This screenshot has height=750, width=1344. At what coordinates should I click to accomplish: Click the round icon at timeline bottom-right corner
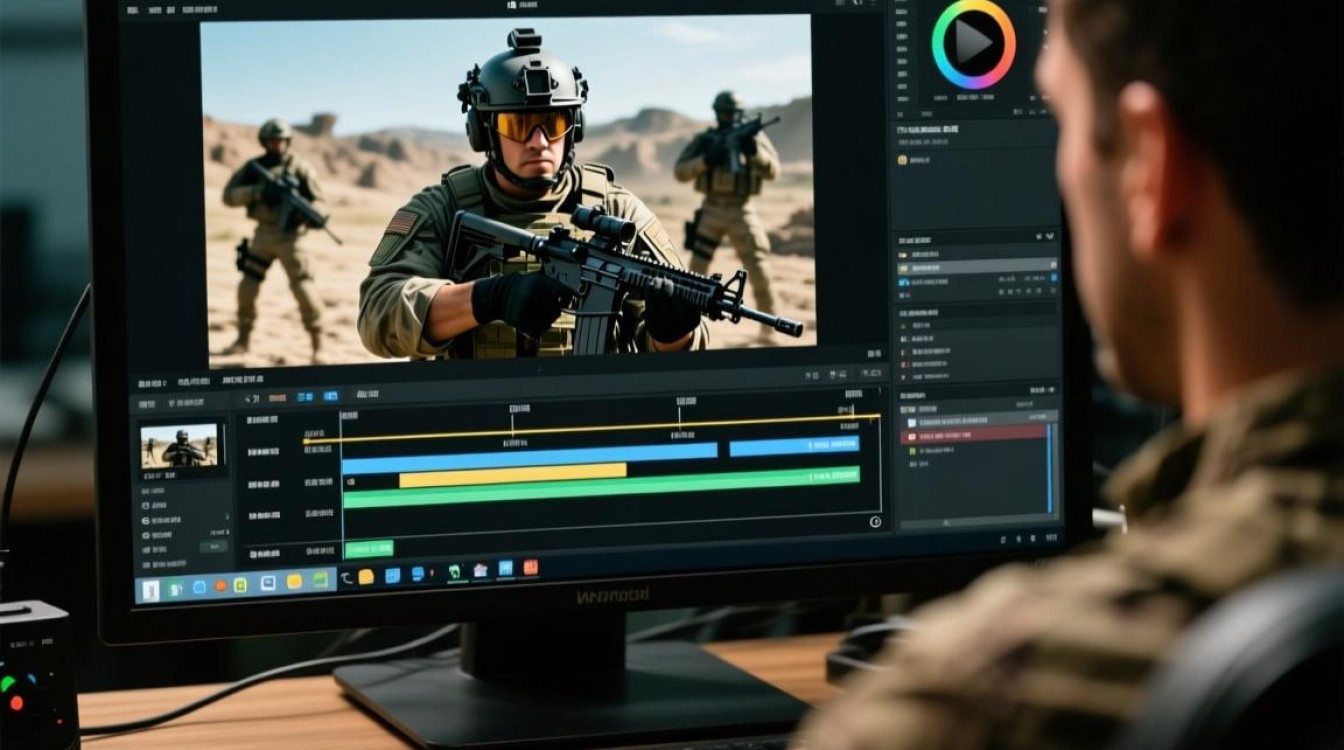[x=875, y=521]
